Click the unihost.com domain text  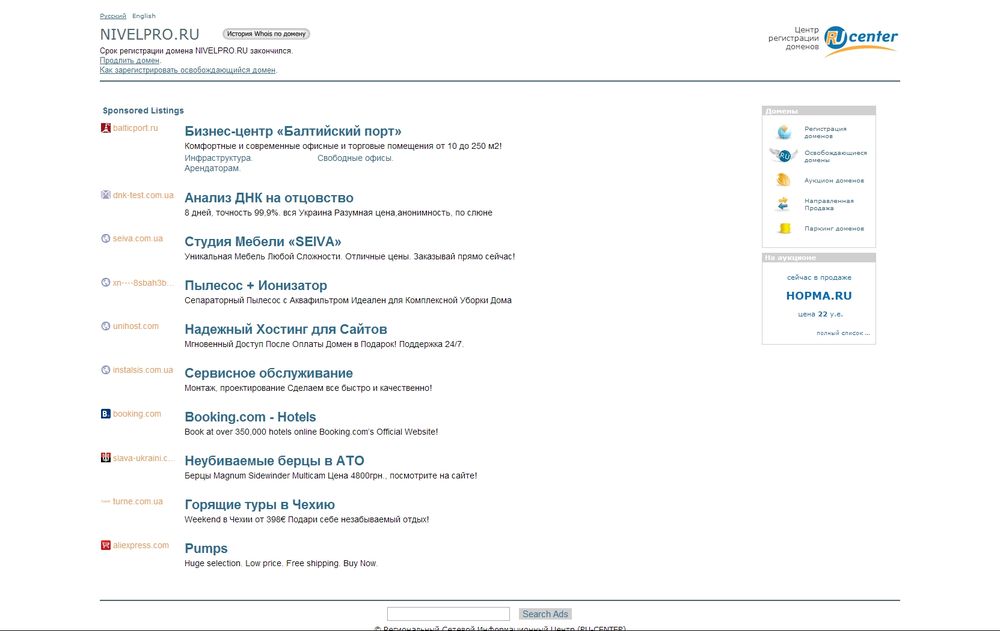point(136,326)
